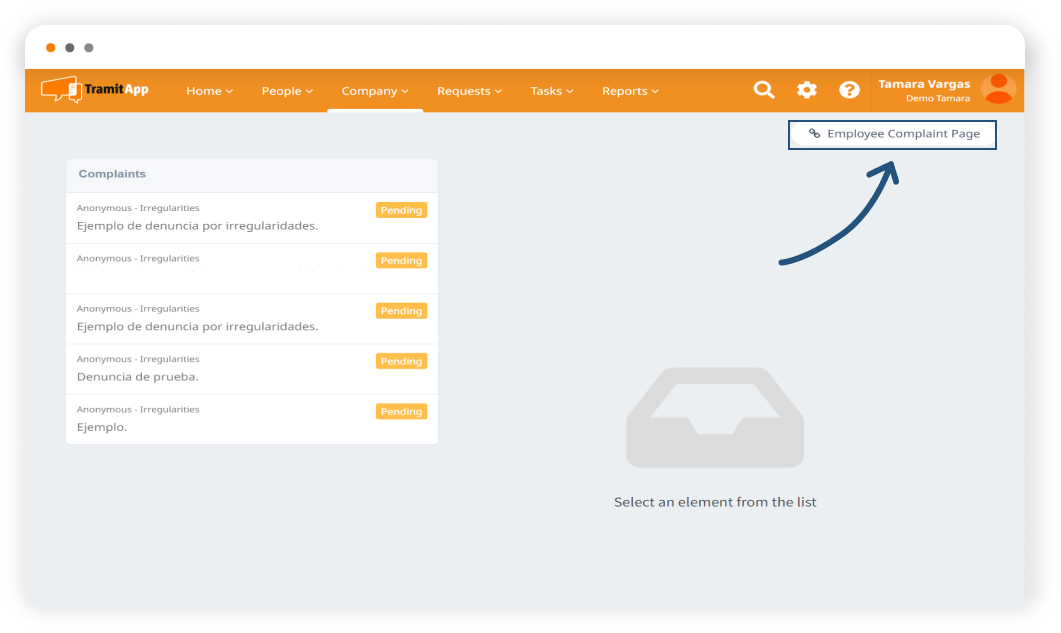Select the 'Denuncia de prueba.' complaint
This screenshot has width=1061, height=633.
[x=220, y=369]
